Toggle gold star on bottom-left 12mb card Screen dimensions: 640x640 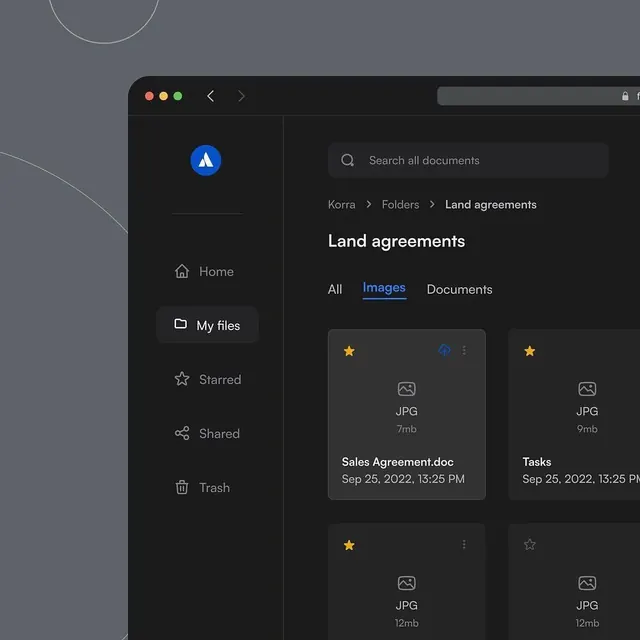coord(349,545)
